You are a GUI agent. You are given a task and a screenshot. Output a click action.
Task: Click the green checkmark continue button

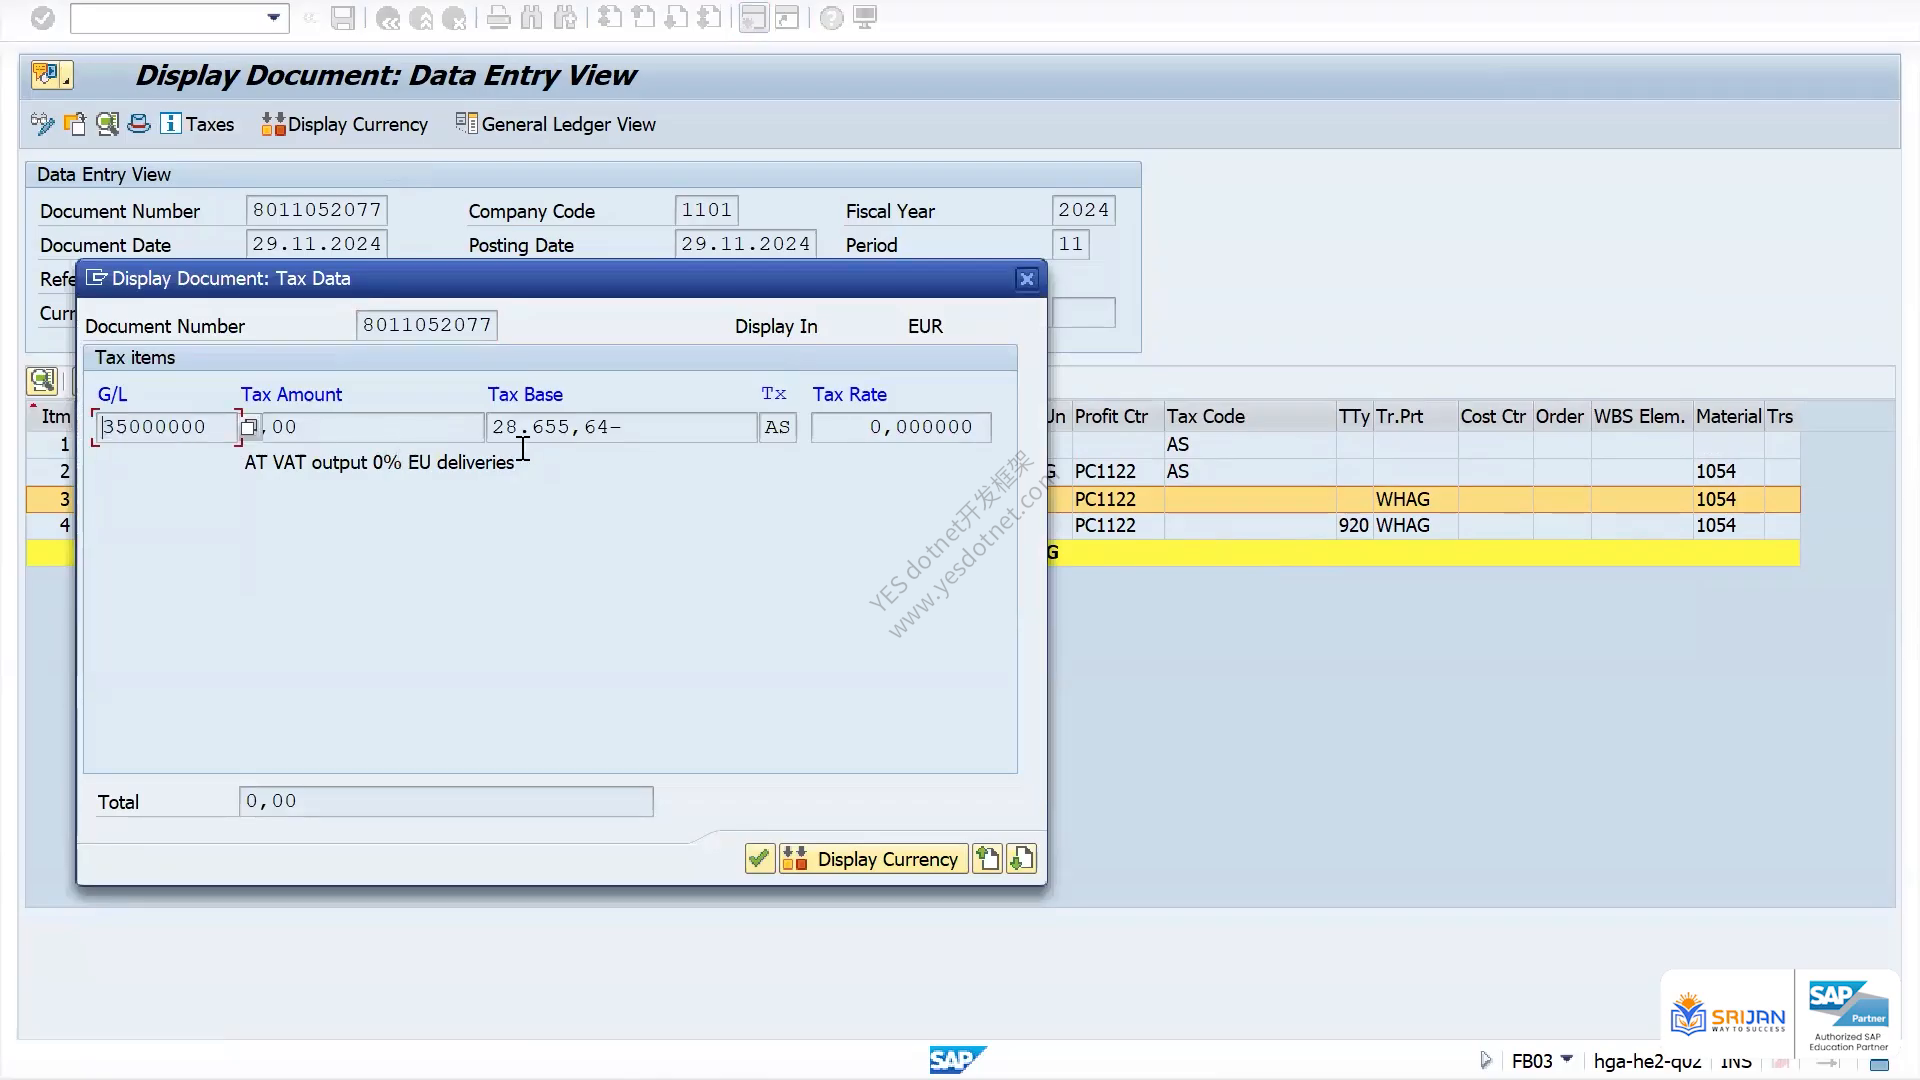point(760,859)
